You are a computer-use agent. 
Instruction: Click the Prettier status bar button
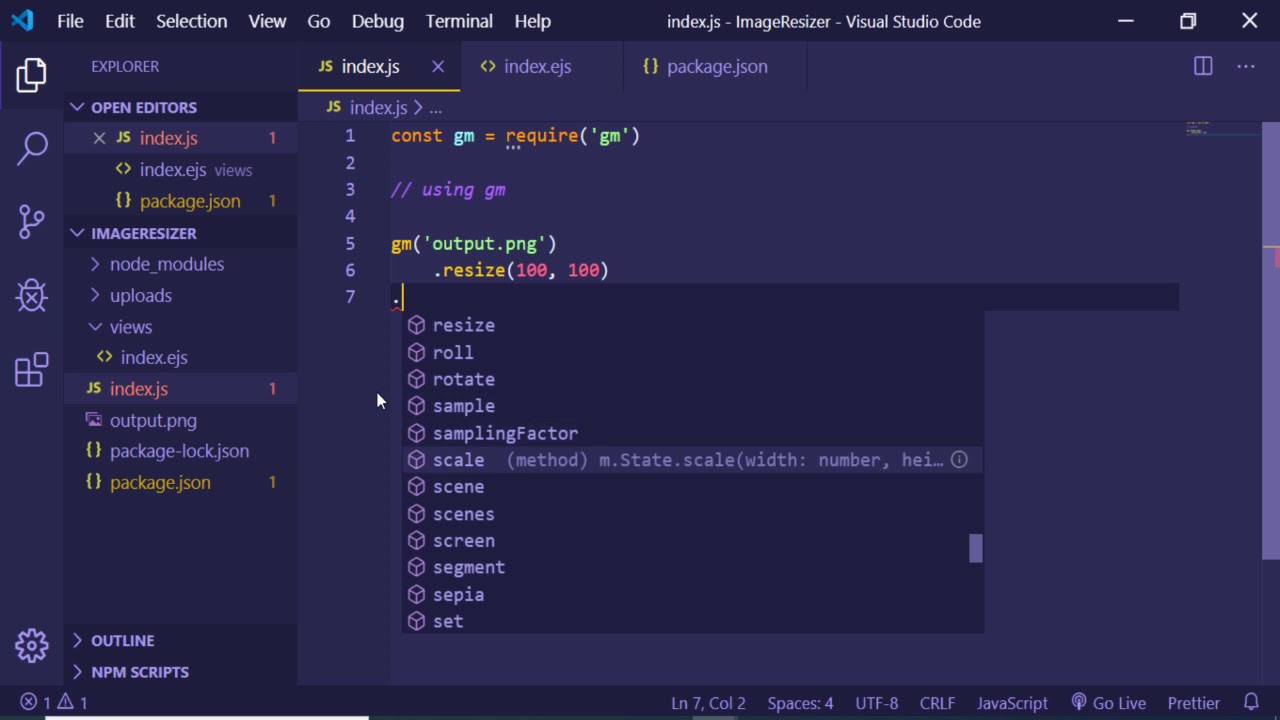click(1193, 703)
